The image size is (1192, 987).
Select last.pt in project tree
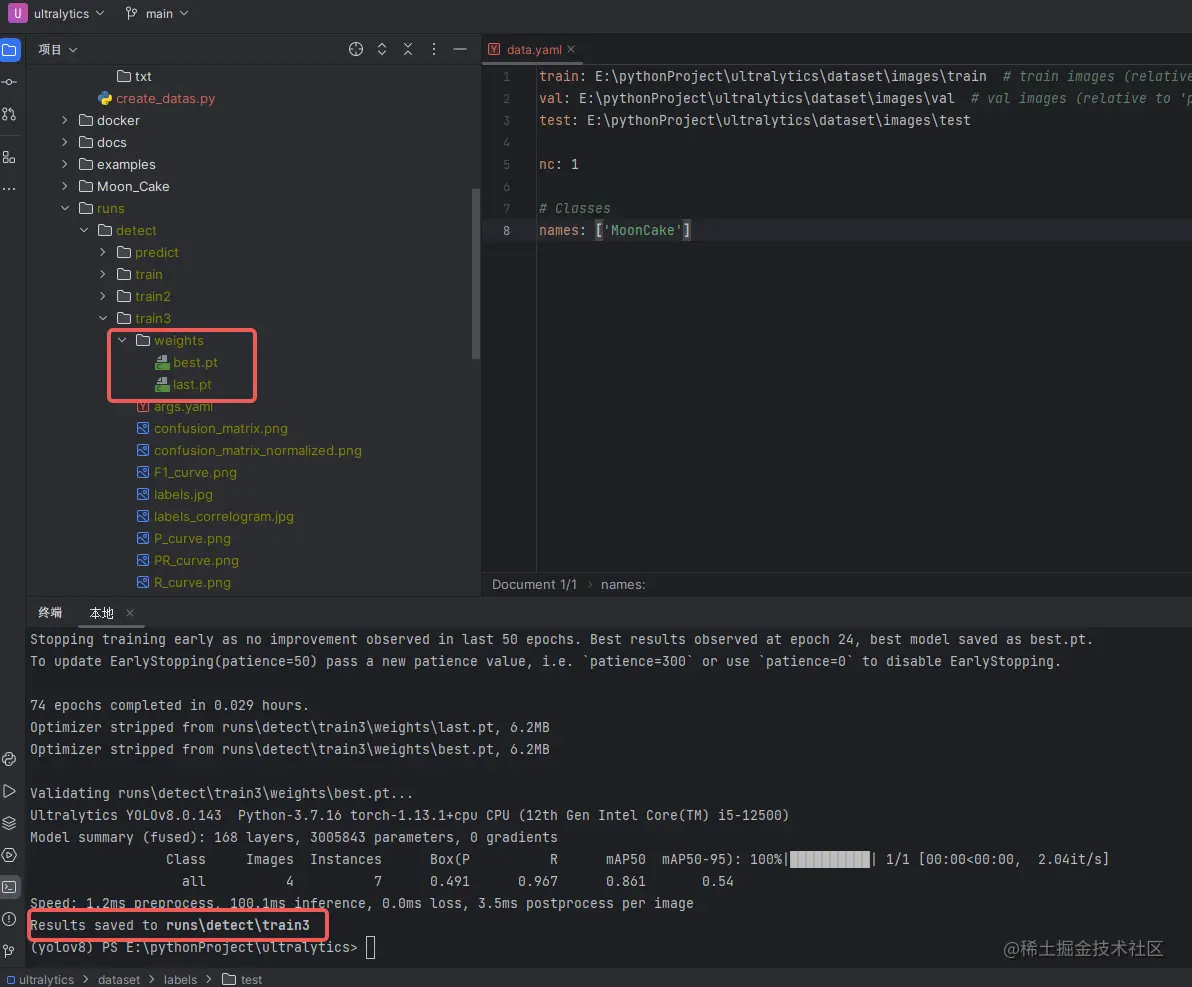(x=192, y=385)
